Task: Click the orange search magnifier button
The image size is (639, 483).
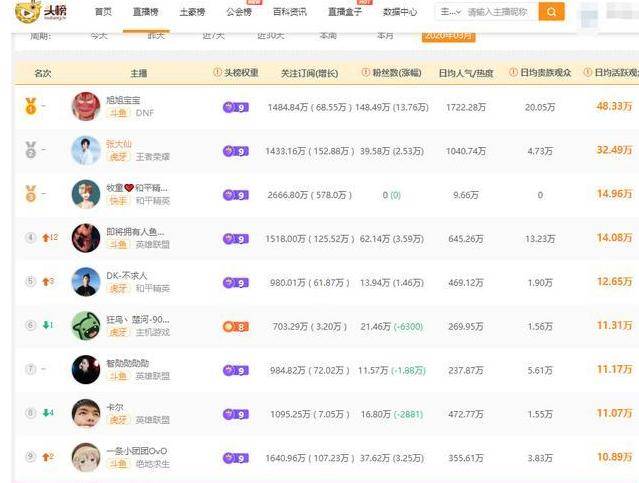Action: 551,12
